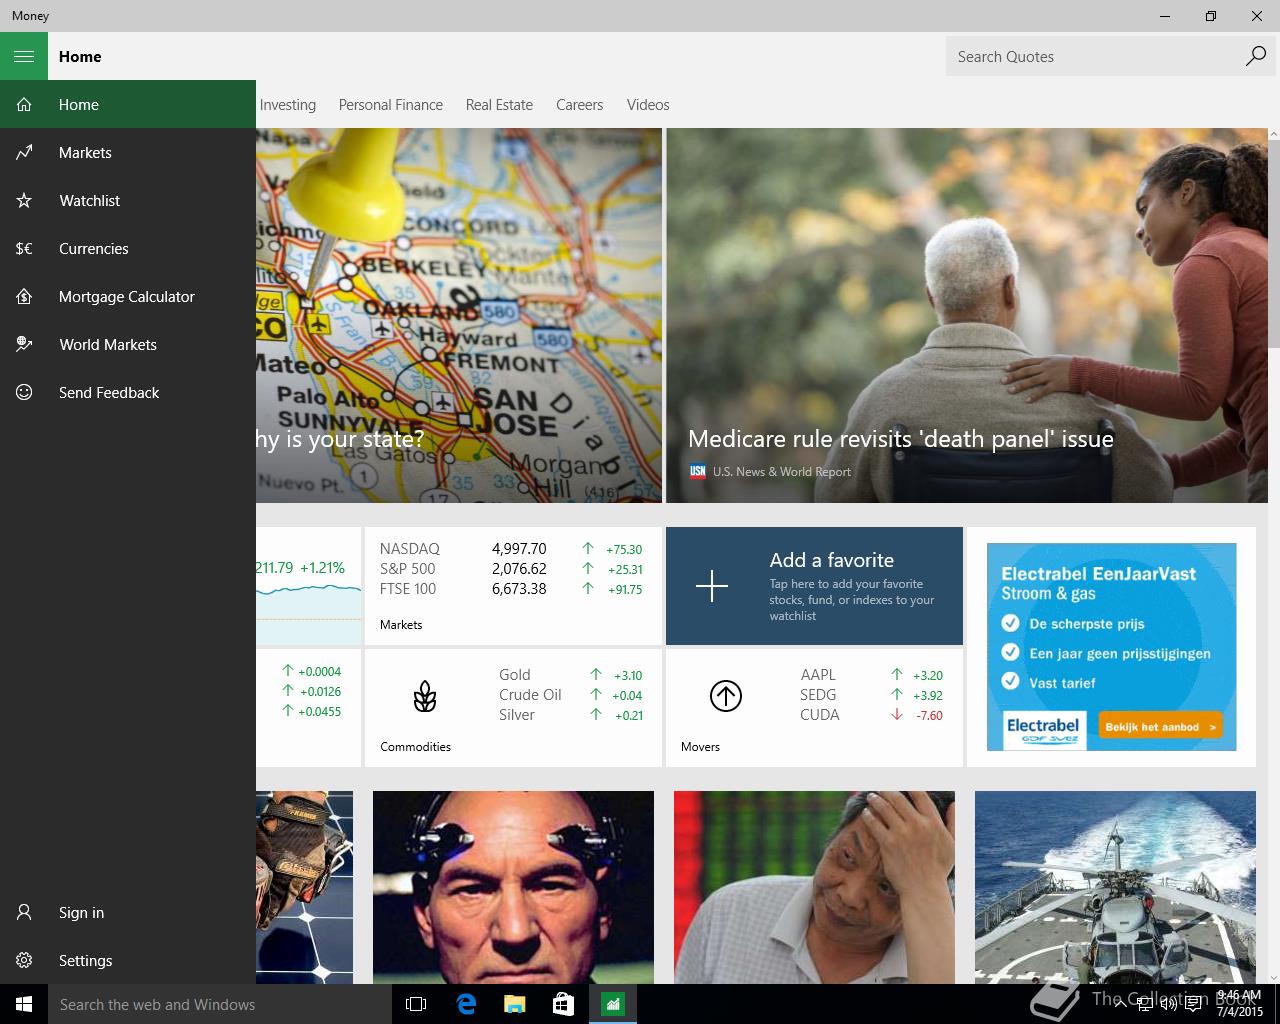Click the vertical scrollbar thumb
Image resolution: width=1280 pixels, height=1024 pixels.
tap(1273, 244)
